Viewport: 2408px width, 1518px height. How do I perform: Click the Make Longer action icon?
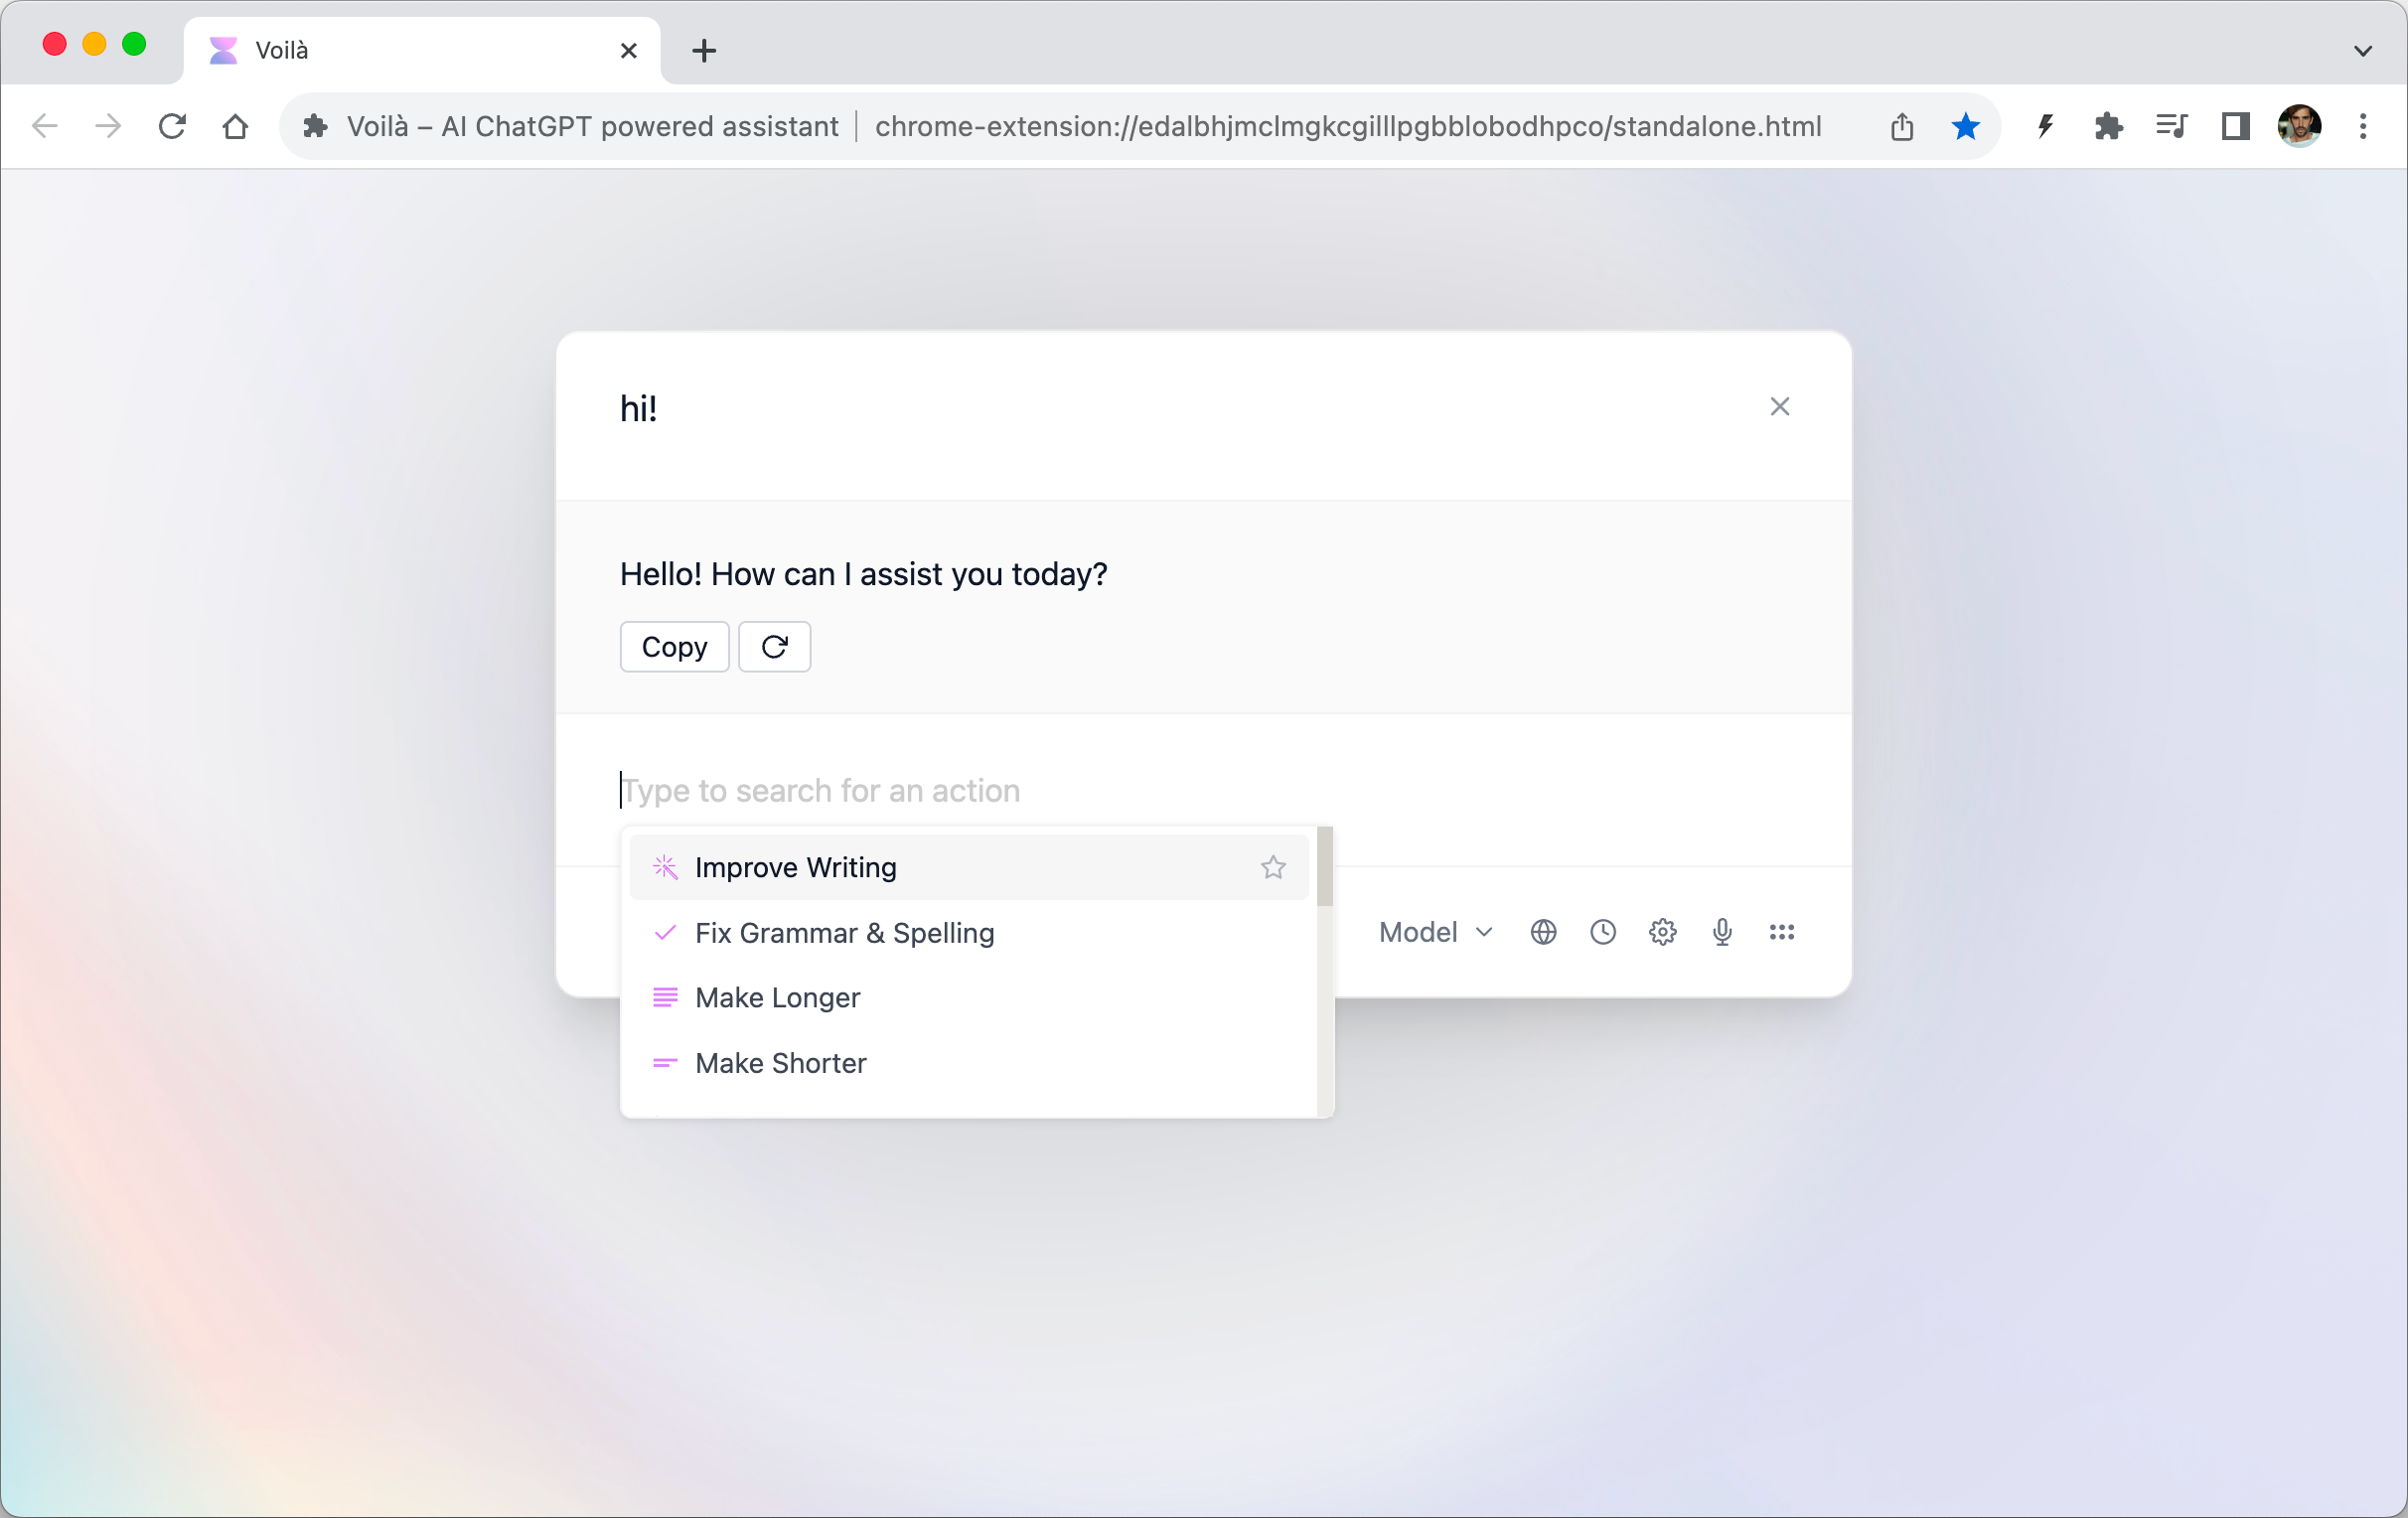coord(665,996)
